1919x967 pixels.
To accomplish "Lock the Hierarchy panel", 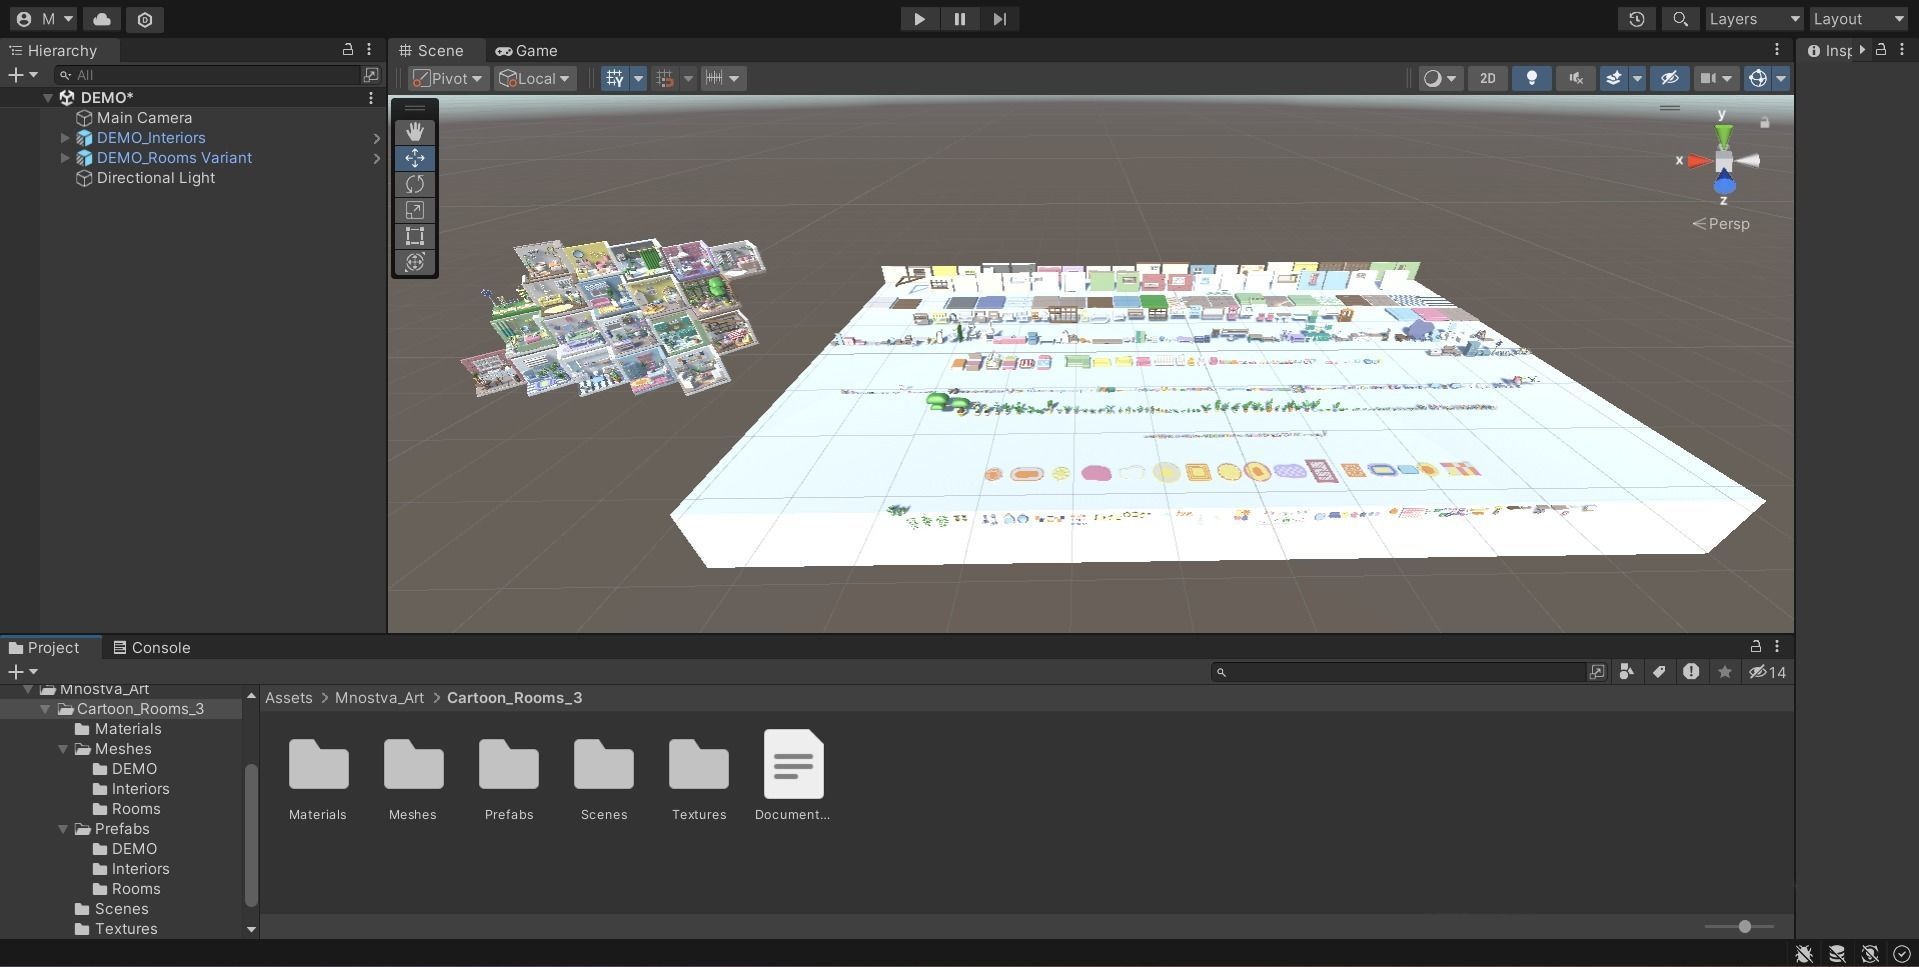I will coord(348,49).
